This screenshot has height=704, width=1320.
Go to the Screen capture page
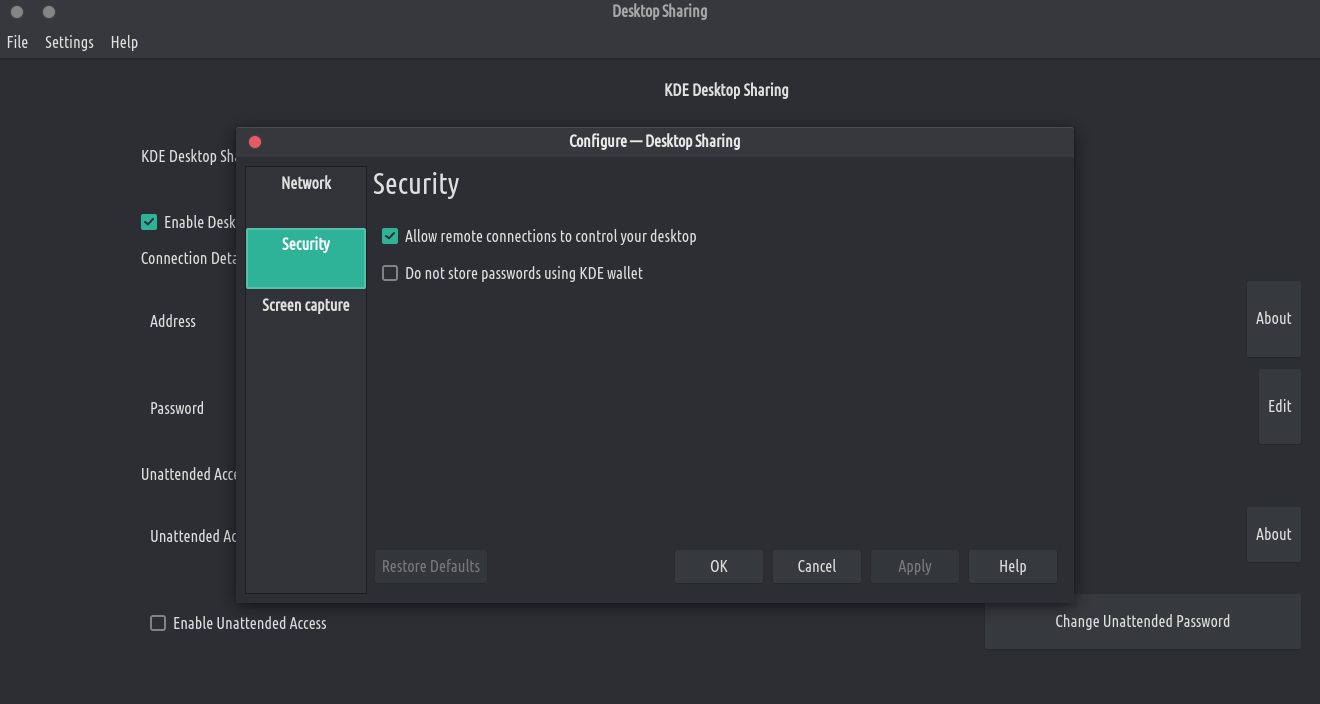pos(306,305)
